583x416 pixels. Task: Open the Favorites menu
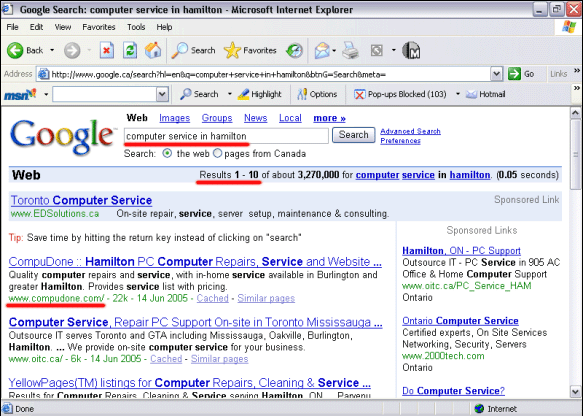(x=99, y=27)
